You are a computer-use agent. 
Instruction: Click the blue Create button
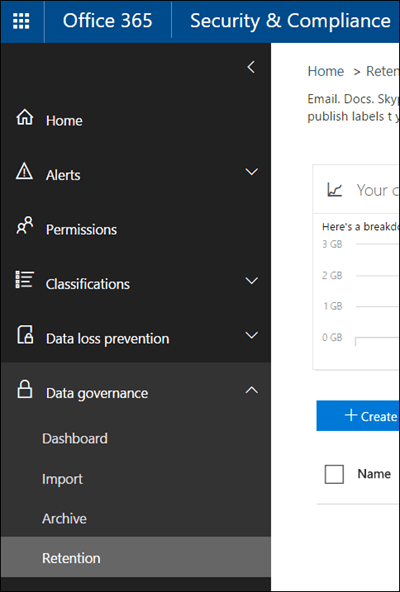click(358, 416)
